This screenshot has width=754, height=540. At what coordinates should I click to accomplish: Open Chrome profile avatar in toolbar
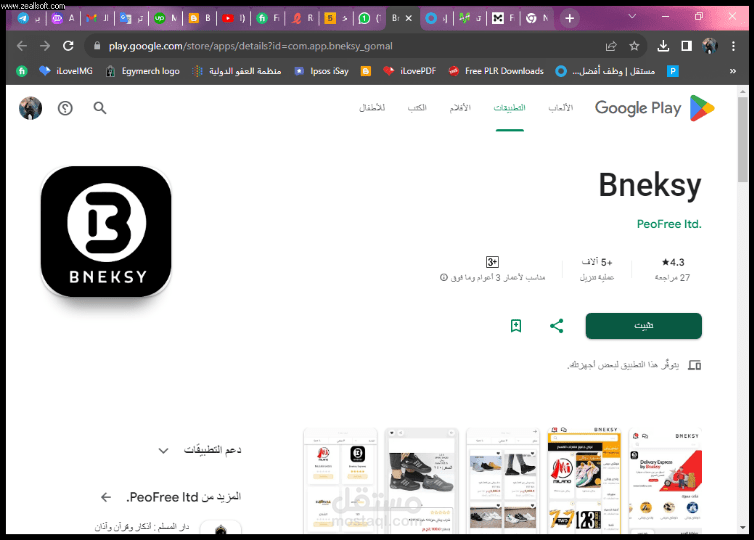point(710,46)
